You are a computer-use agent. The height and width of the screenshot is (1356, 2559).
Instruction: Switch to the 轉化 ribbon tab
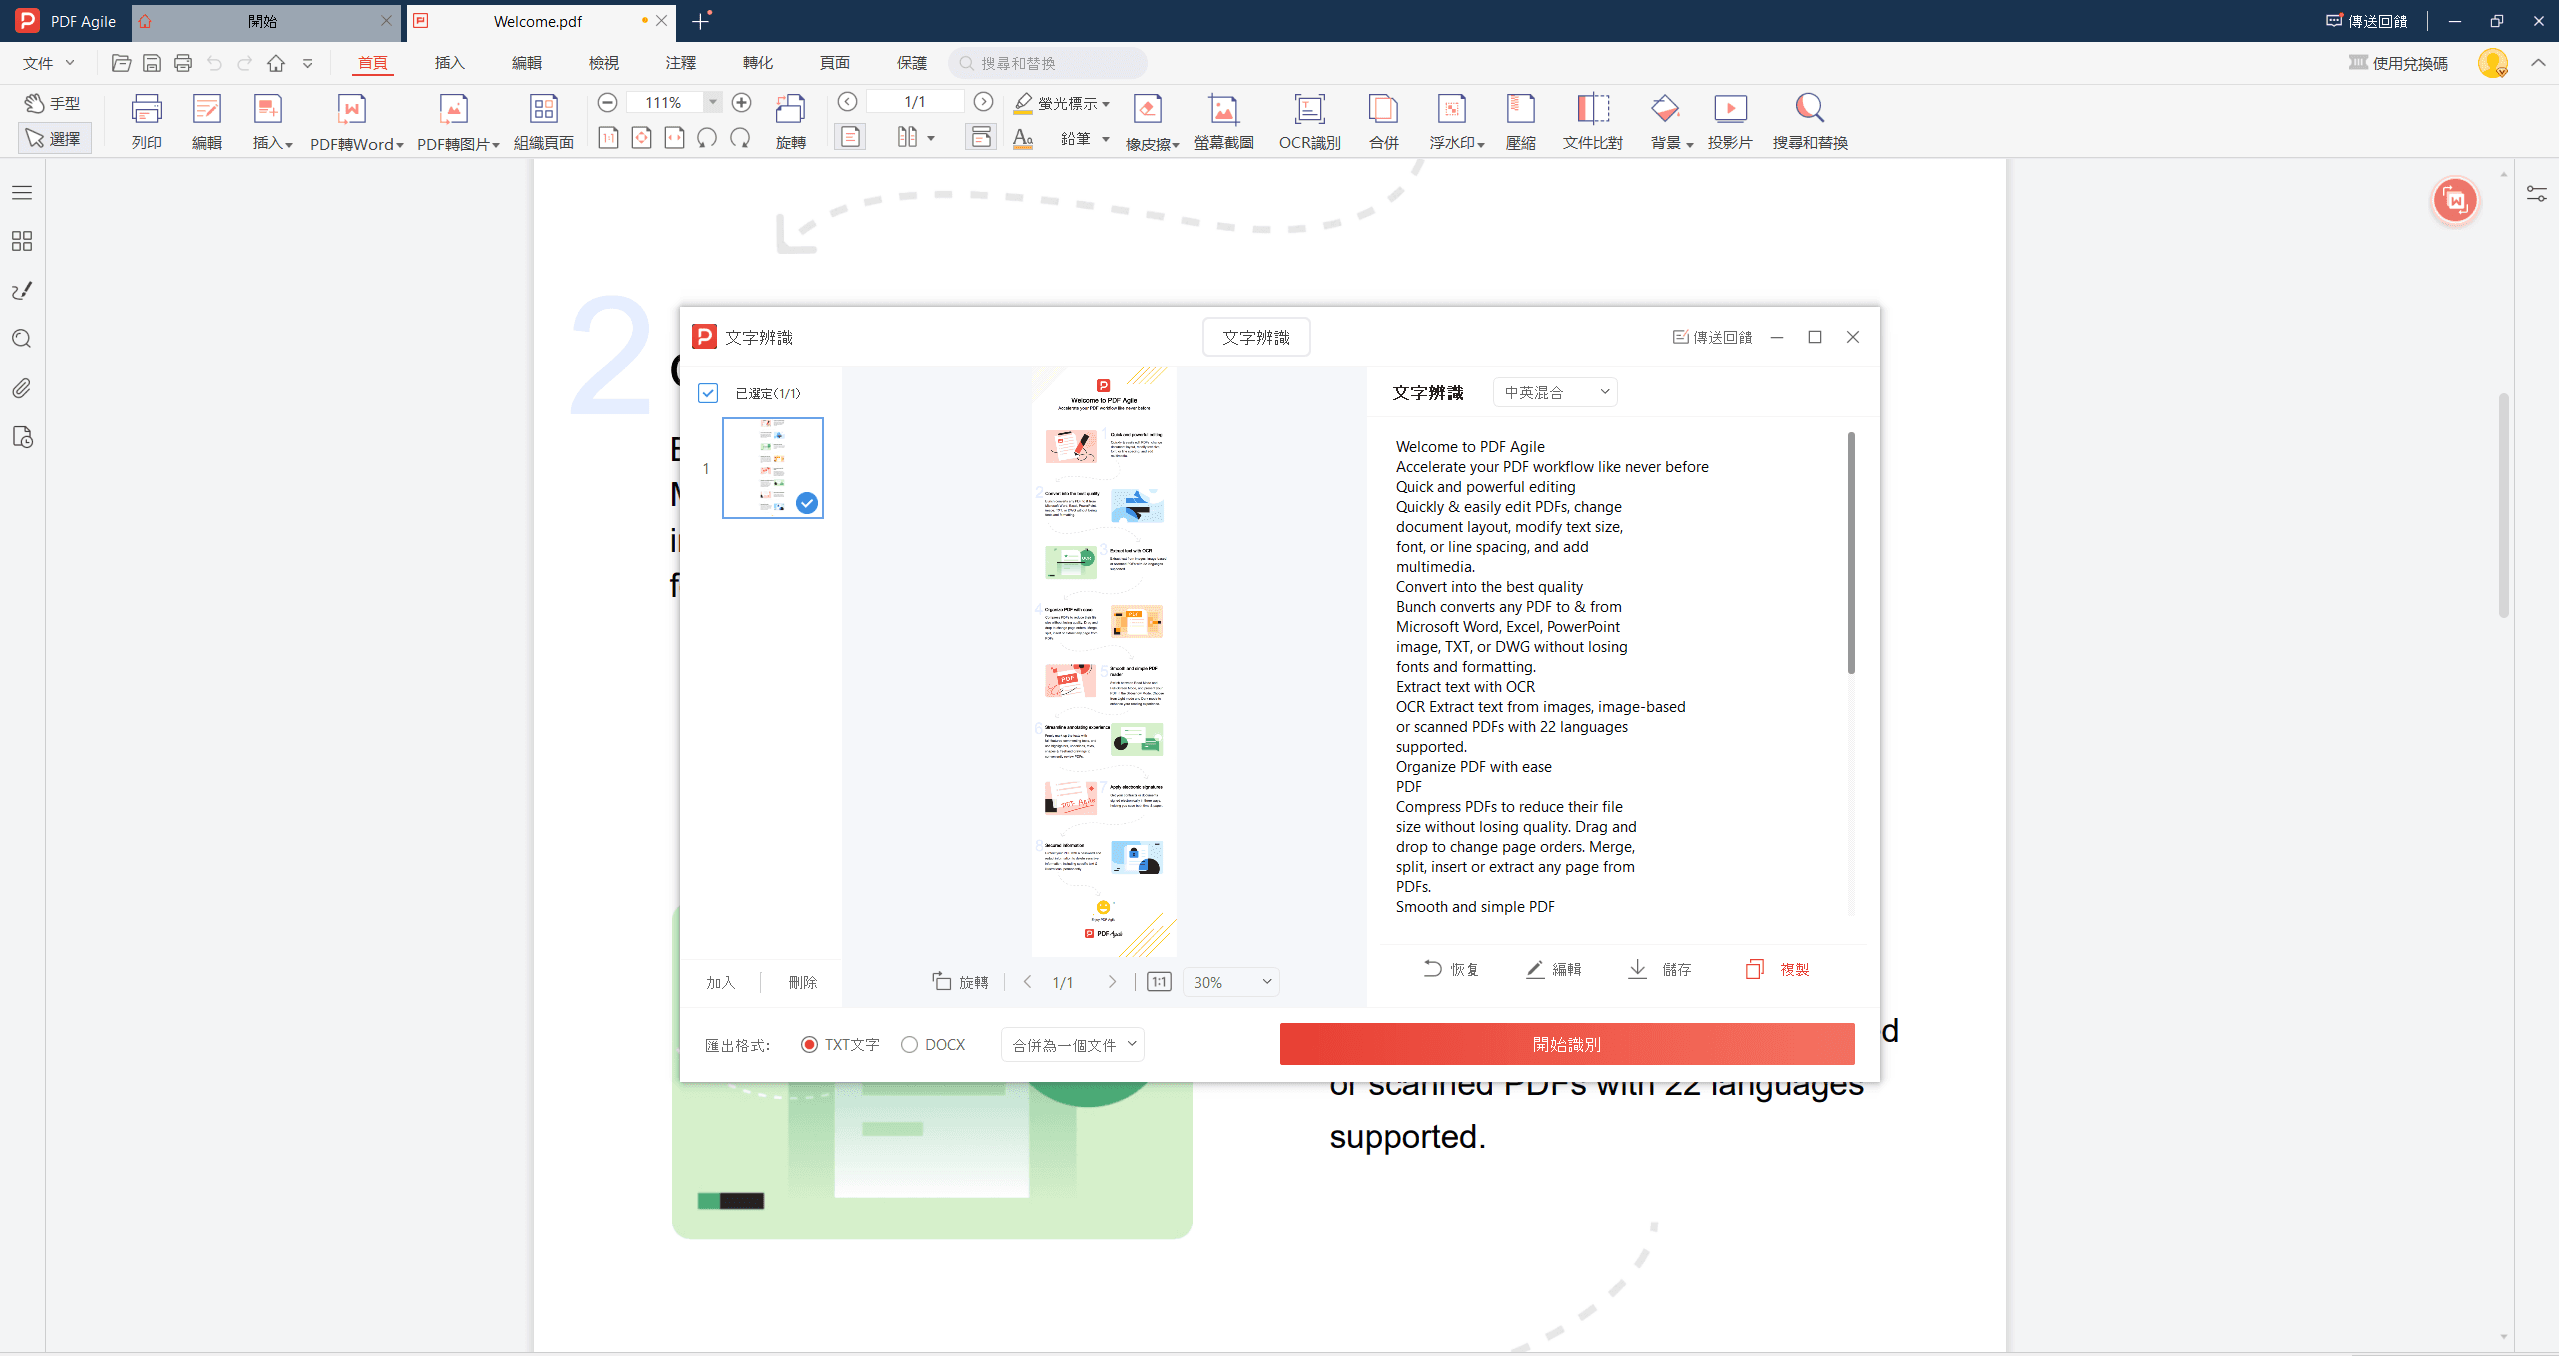(x=758, y=63)
